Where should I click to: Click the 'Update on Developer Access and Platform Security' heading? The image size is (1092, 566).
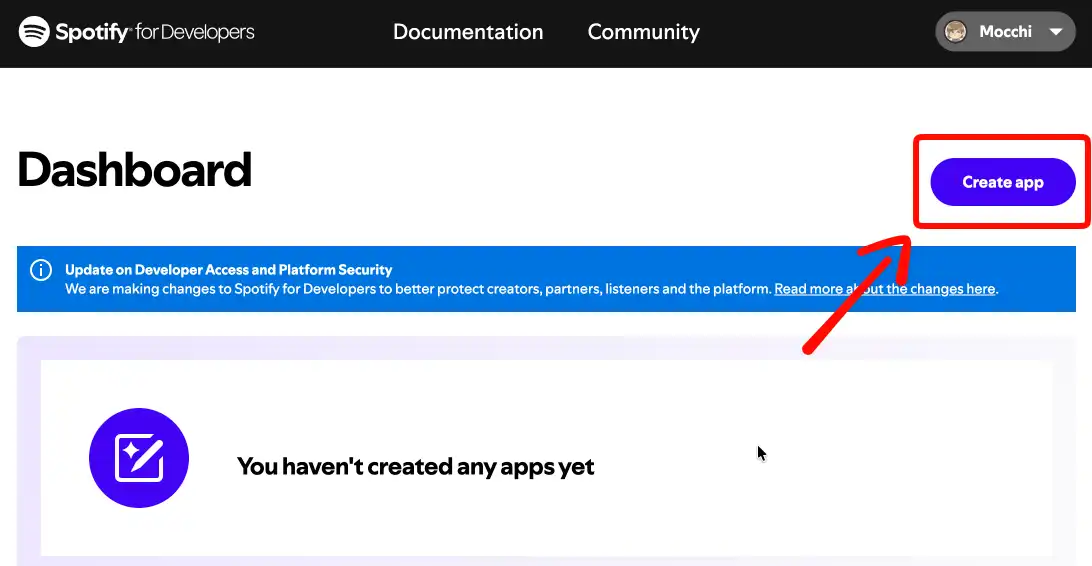(228, 269)
